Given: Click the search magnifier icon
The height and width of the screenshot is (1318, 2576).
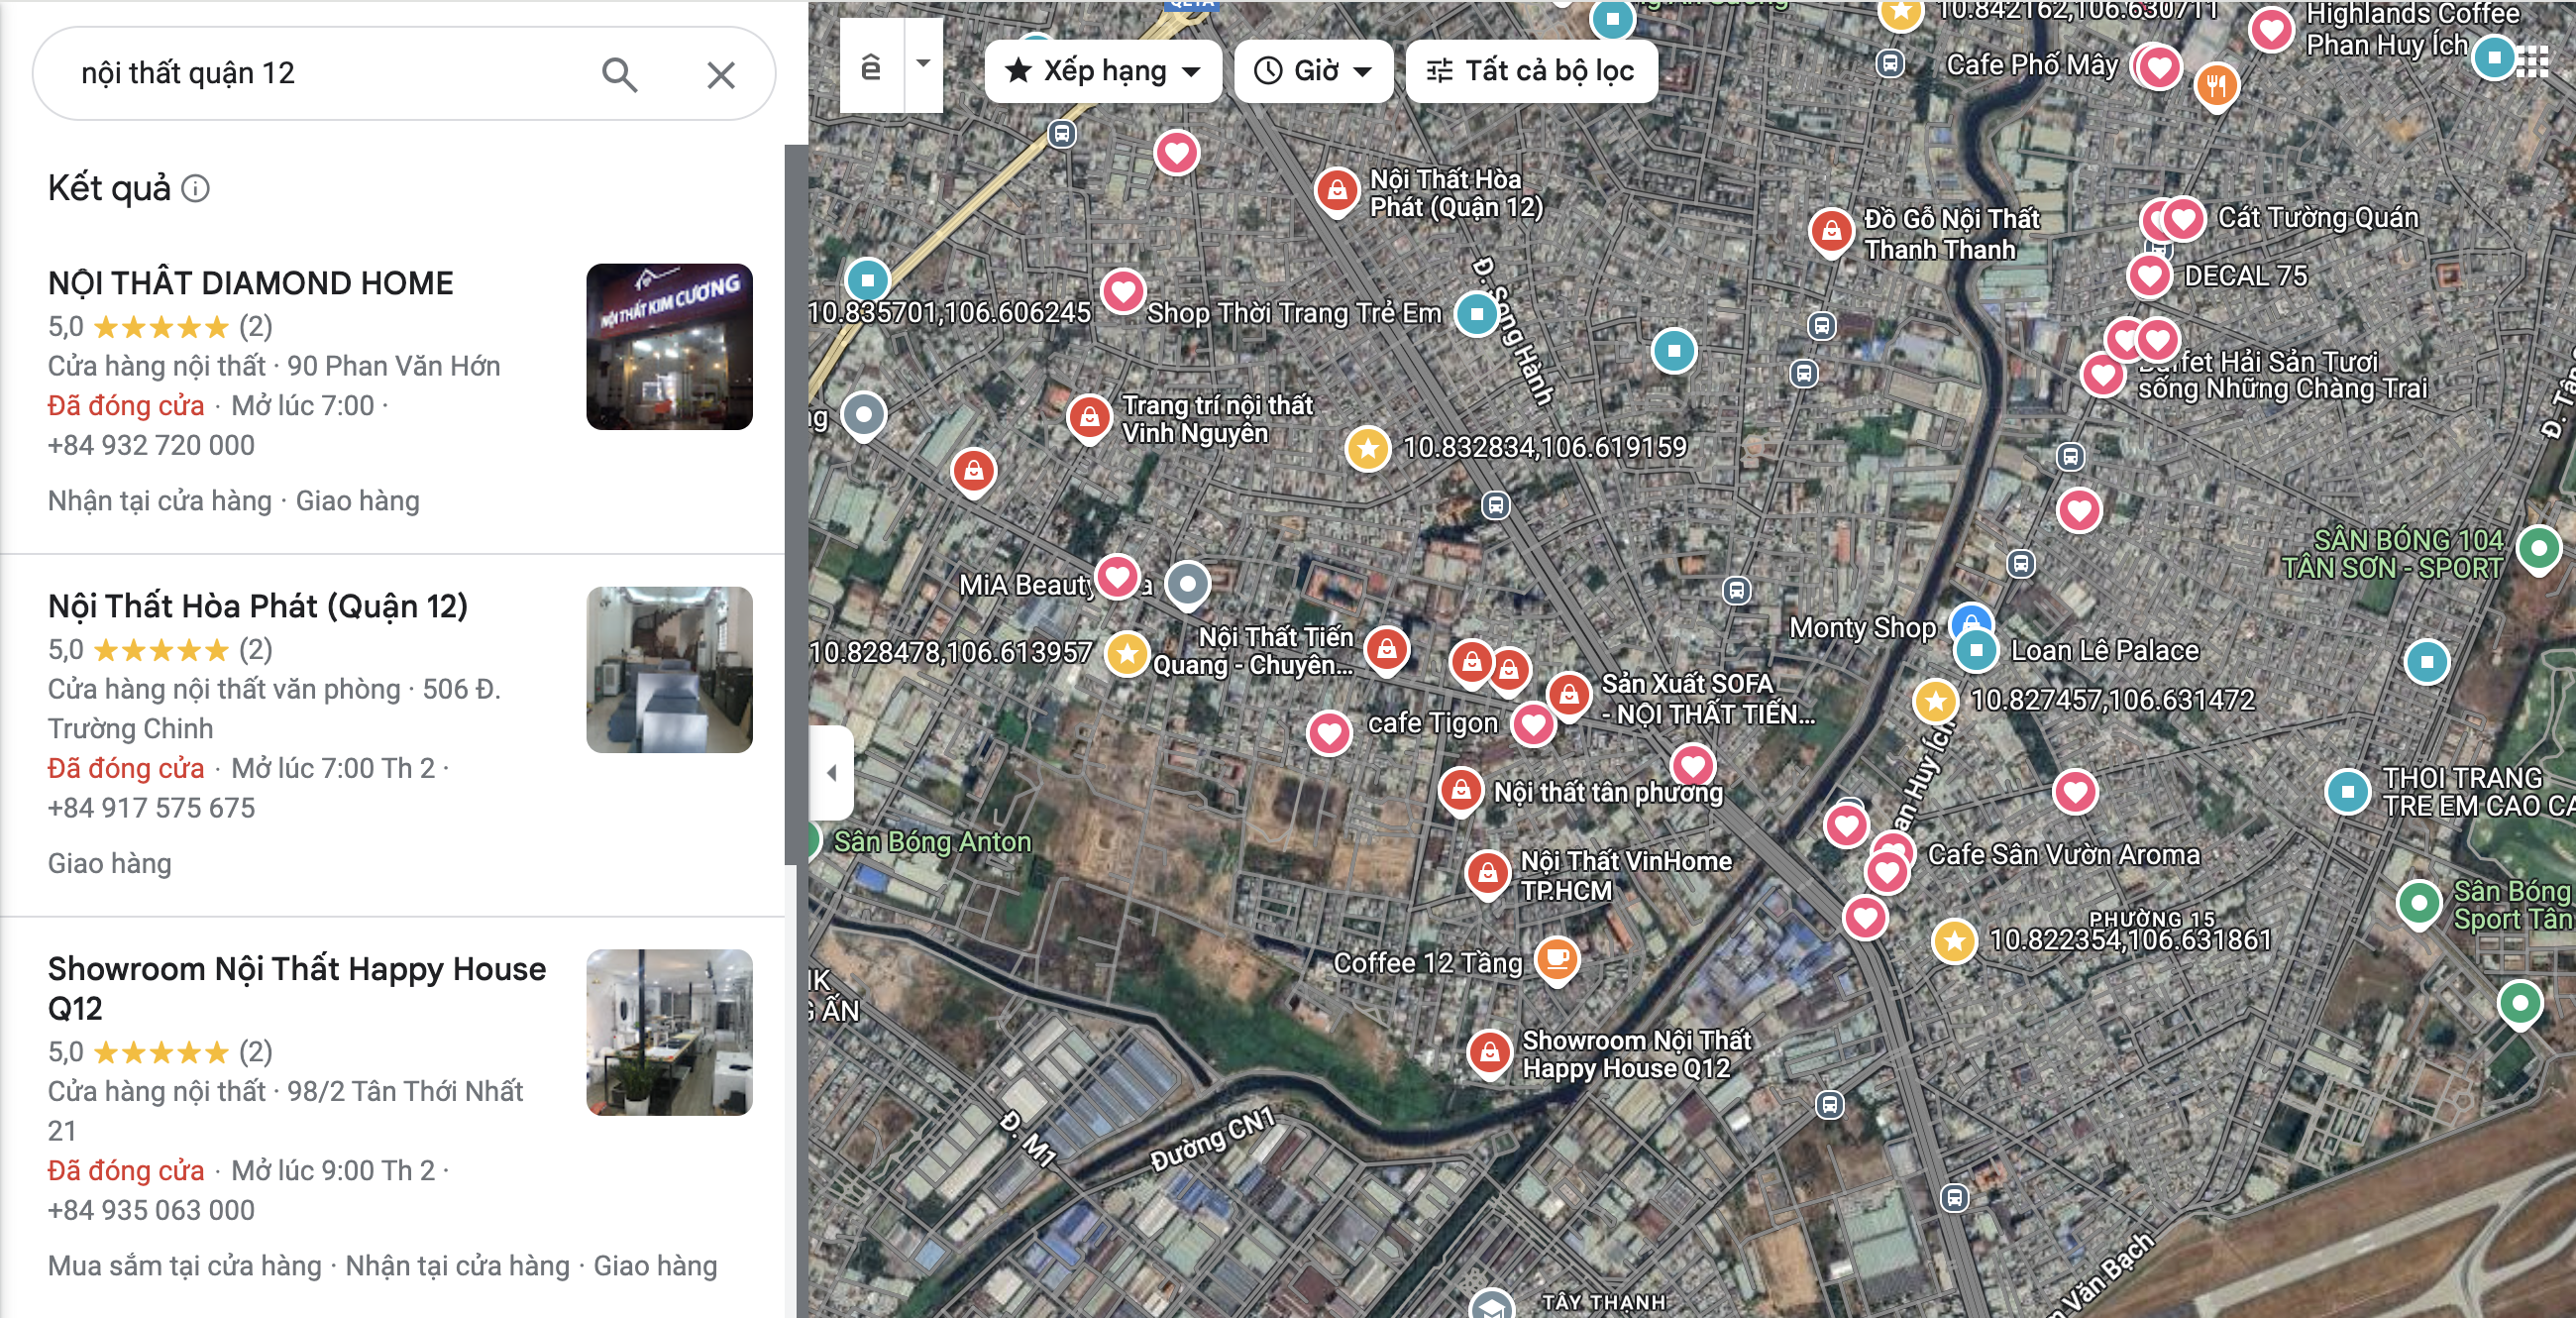Looking at the screenshot, I should click(x=619, y=74).
